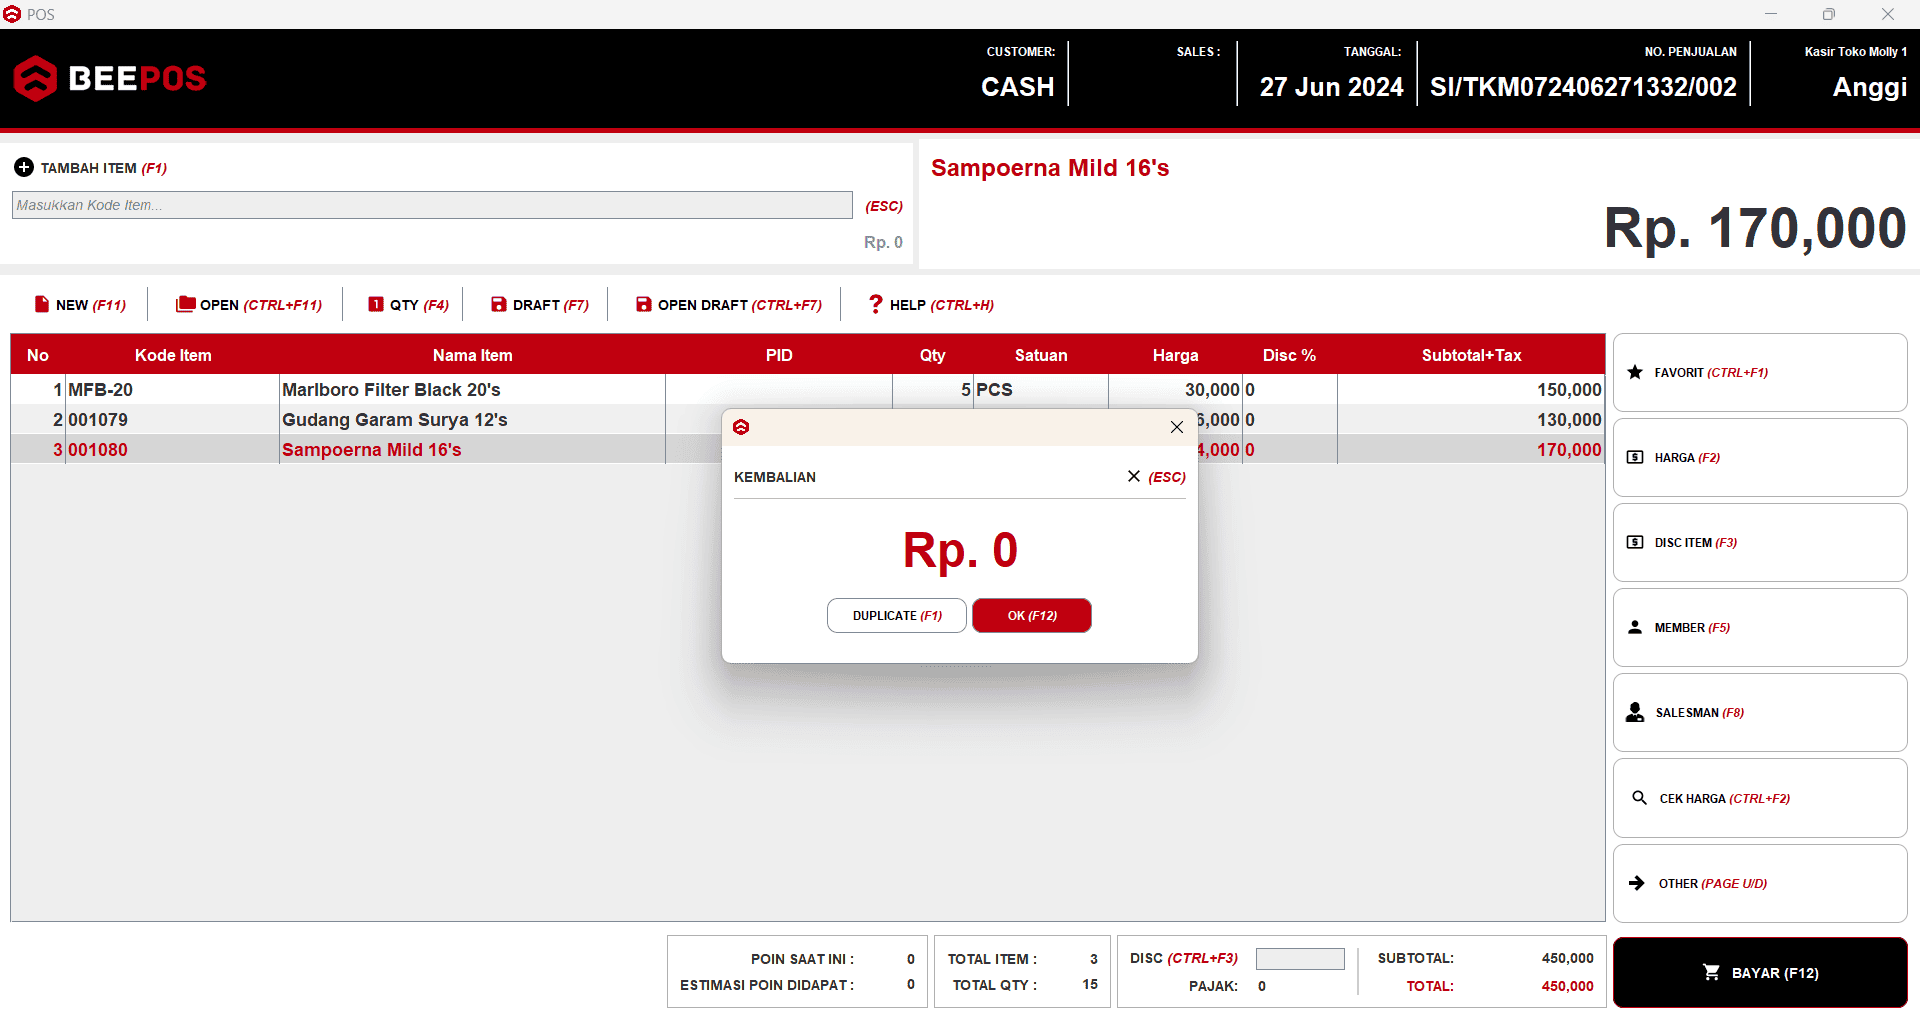Click the BAYAR (F12) button
This screenshot has height=1020, width=1920.
click(x=1760, y=972)
